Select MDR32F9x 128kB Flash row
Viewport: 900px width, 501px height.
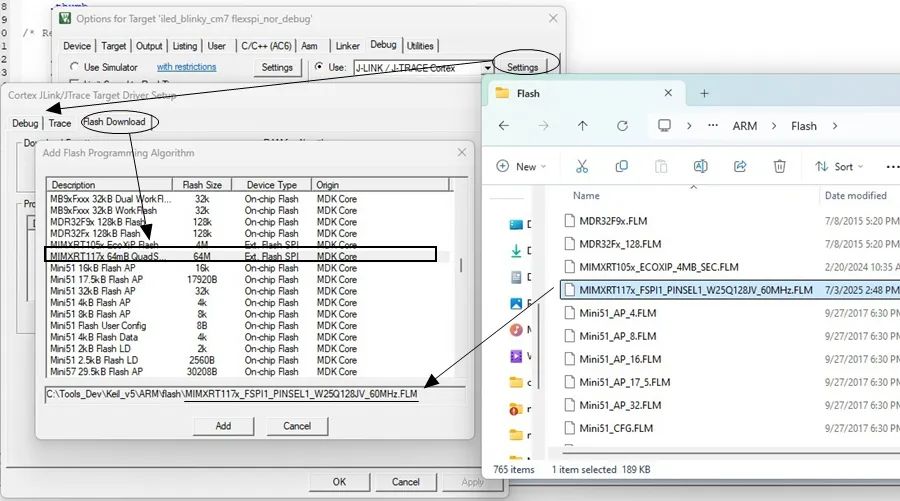coord(247,222)
